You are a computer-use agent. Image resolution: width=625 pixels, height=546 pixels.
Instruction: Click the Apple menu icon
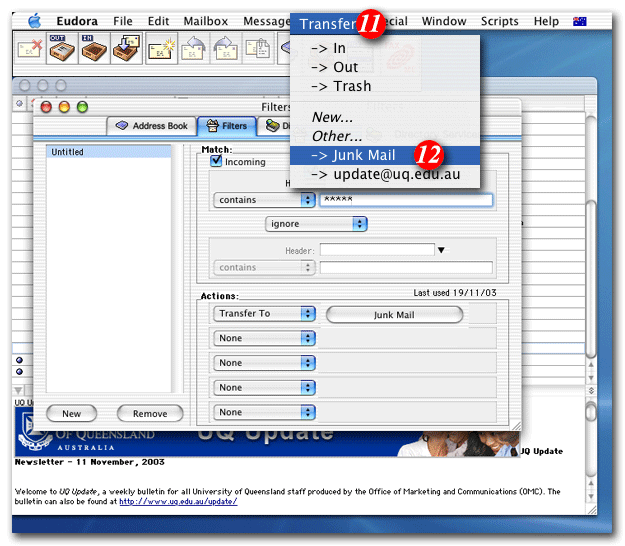(34, 20)
